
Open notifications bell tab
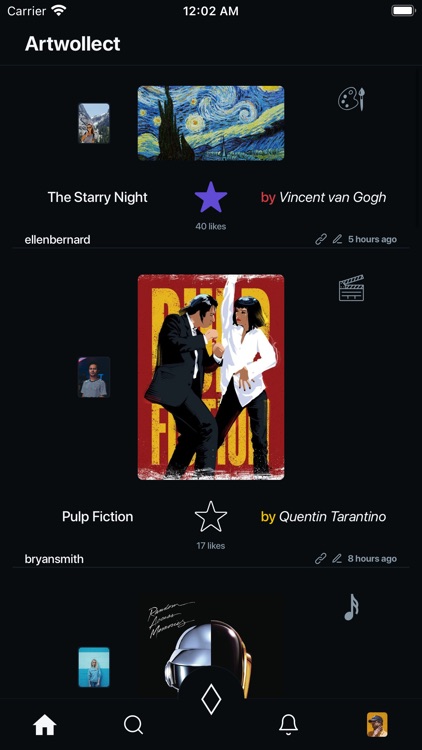[x=289, y=725]
